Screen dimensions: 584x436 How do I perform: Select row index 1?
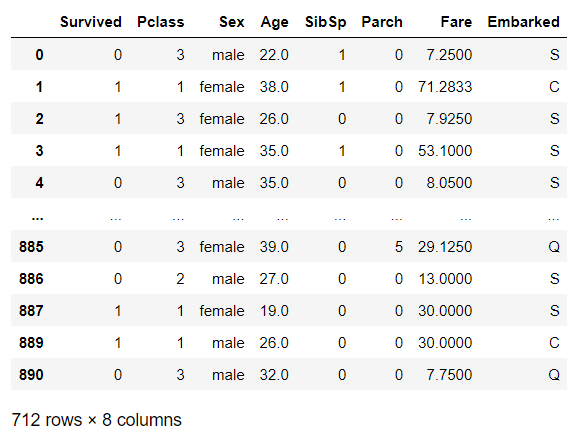click(x=39, y=87)
